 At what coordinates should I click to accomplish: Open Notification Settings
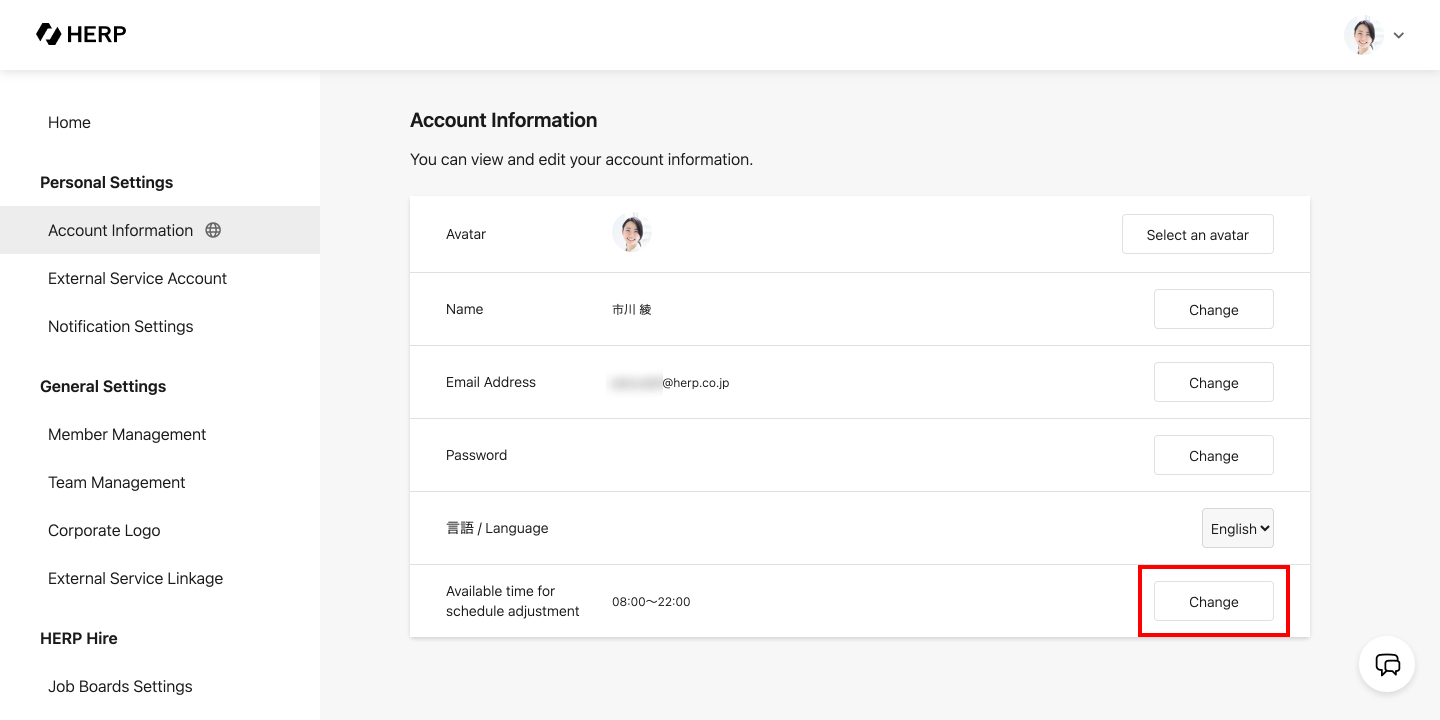point(120,326)
